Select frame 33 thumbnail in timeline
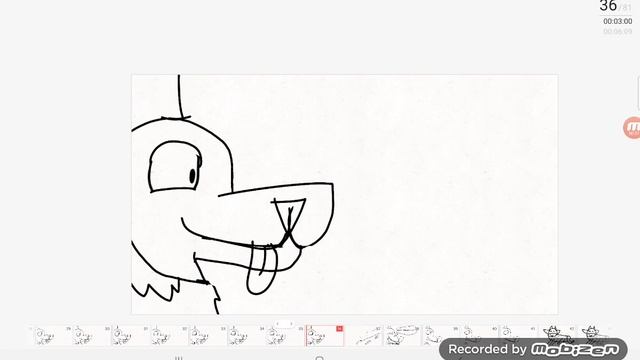 207,336
